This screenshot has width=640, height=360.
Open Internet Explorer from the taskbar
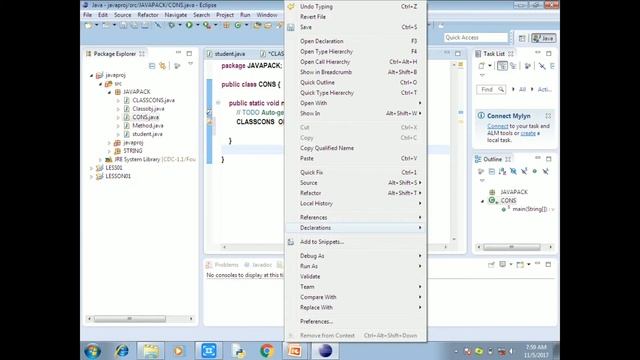click(x=122, y=351)
